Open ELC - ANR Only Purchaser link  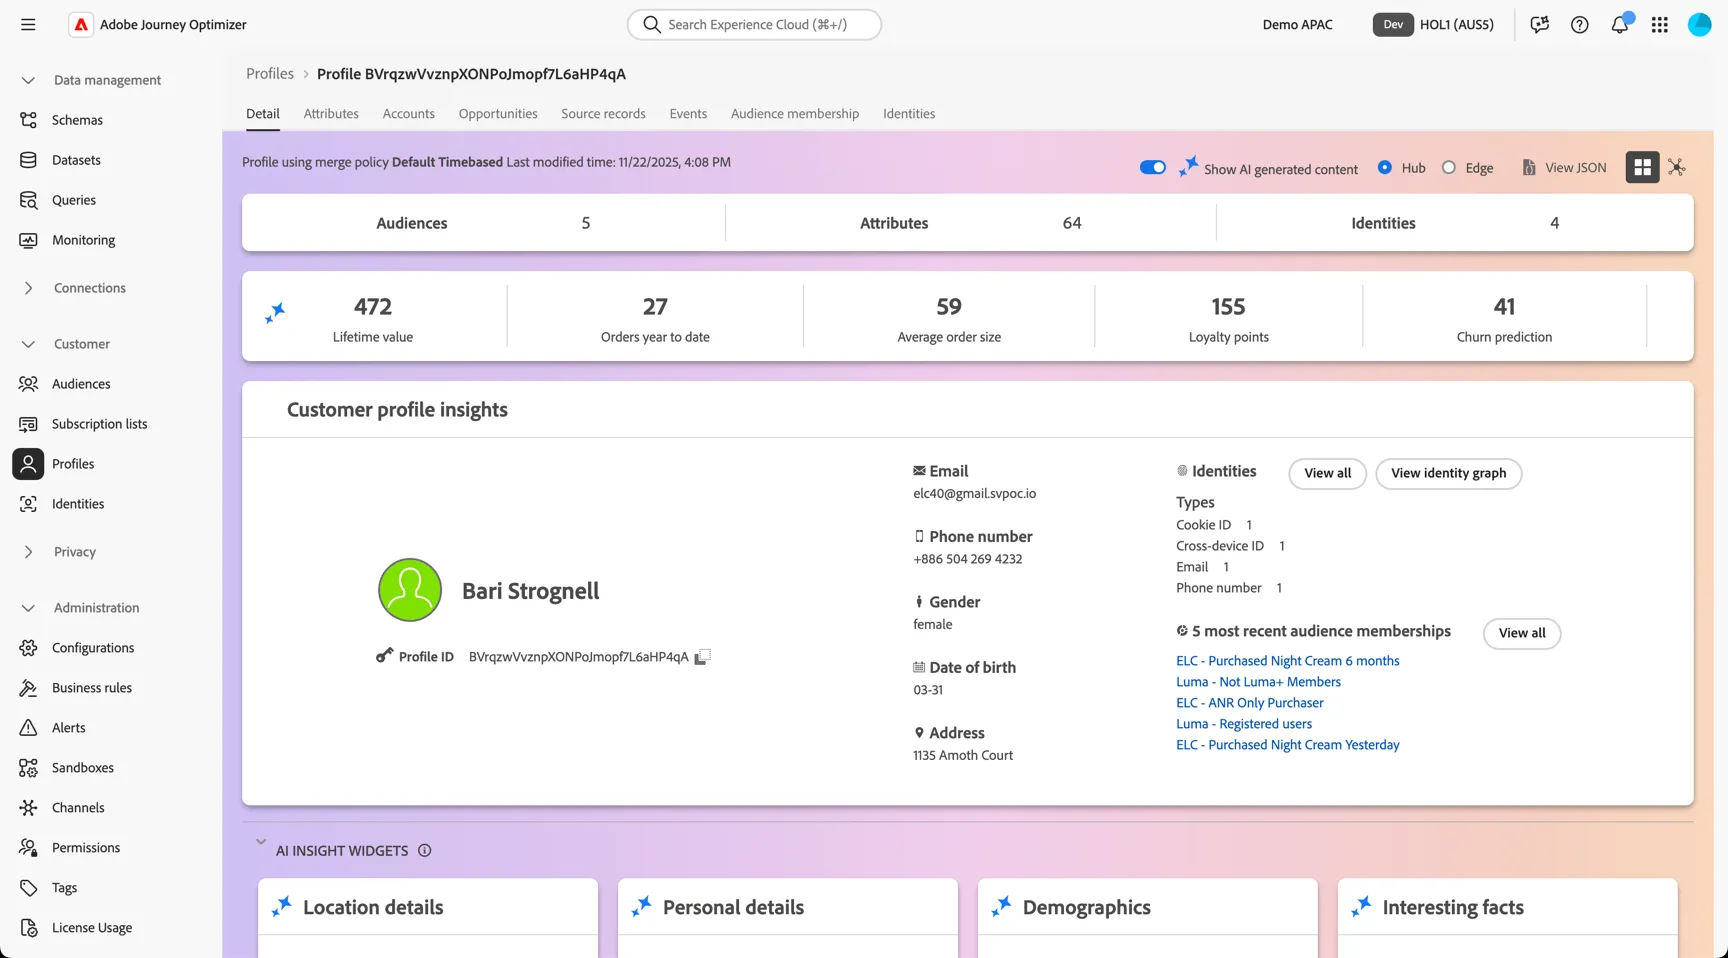pyautogui.click(x=1249, y=703)
